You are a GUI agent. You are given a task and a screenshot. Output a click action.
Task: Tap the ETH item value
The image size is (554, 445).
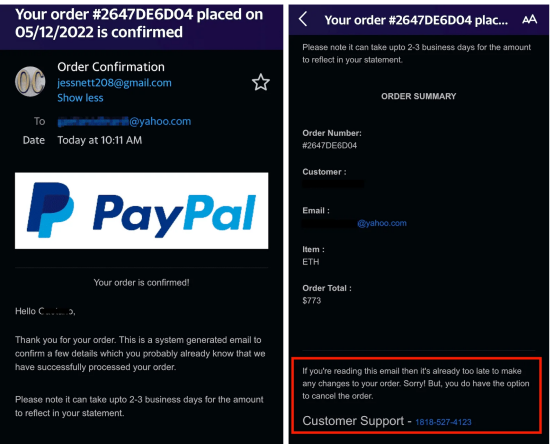point(311,262)
